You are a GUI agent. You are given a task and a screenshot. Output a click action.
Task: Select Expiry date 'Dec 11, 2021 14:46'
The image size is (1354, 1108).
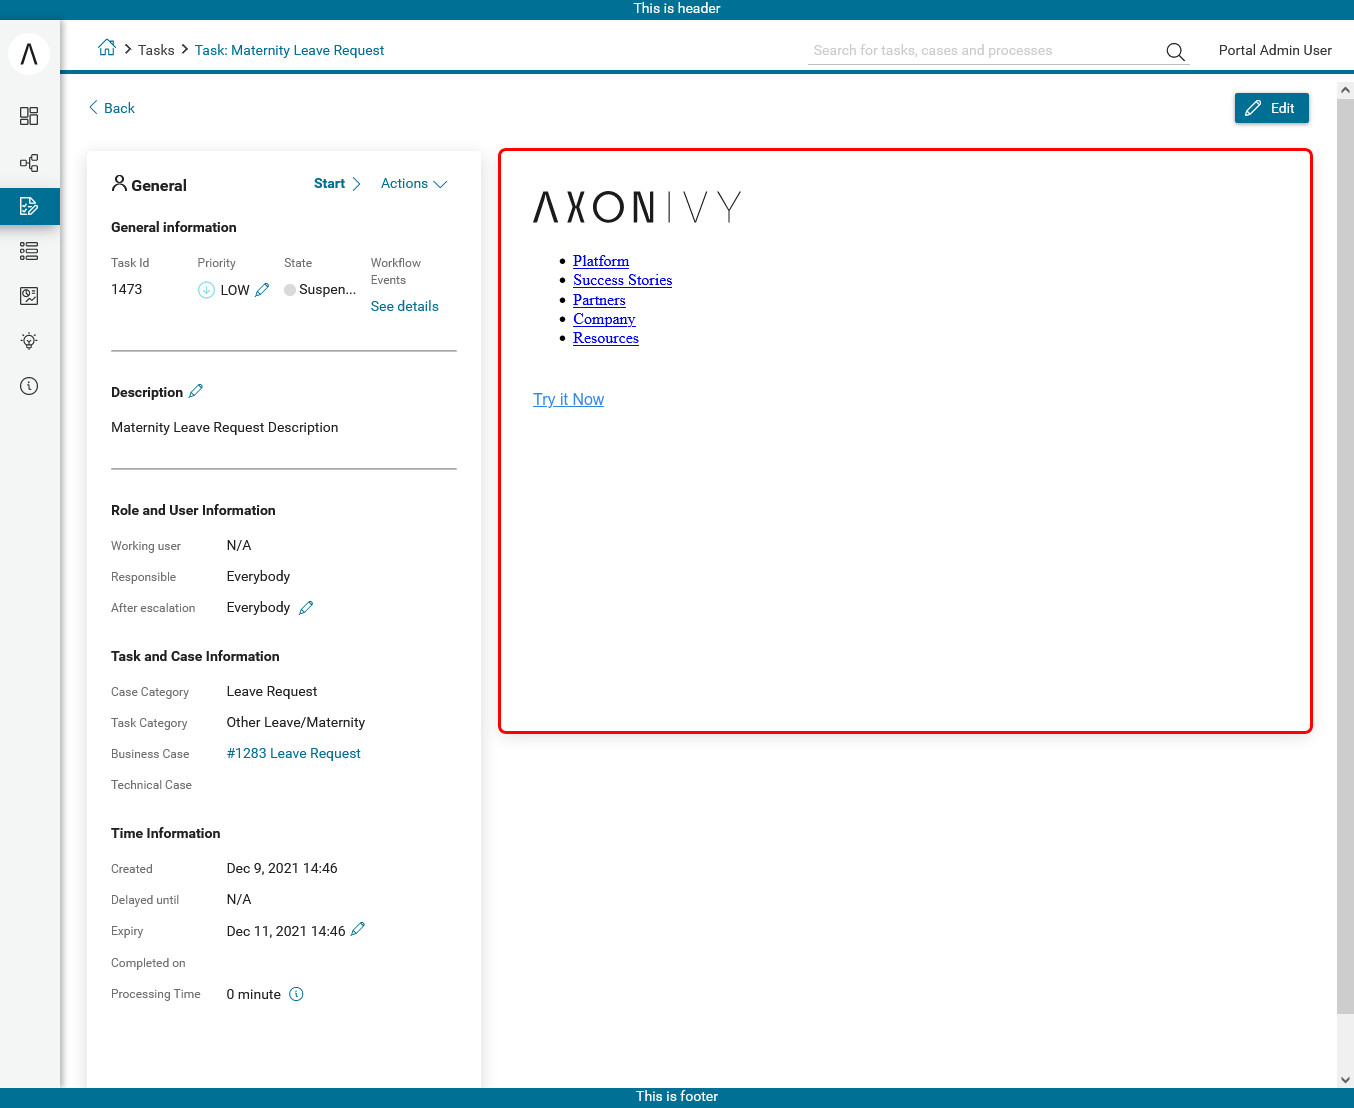pyautogui.click(x=286, y=931)
